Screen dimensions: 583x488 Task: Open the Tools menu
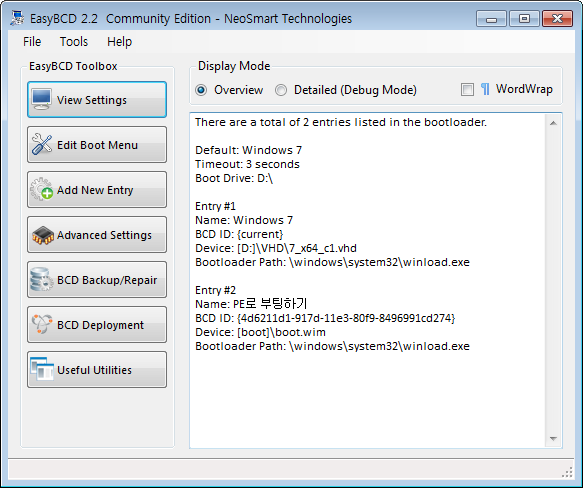pos(74,42)
